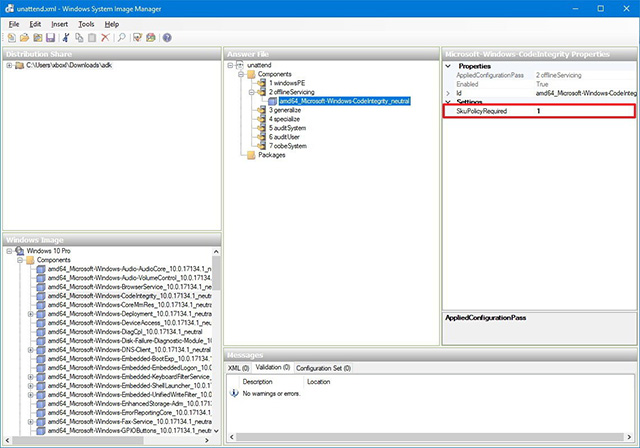
Task: Select the Packages node in Answer File
Action: (x=271, y=155)
